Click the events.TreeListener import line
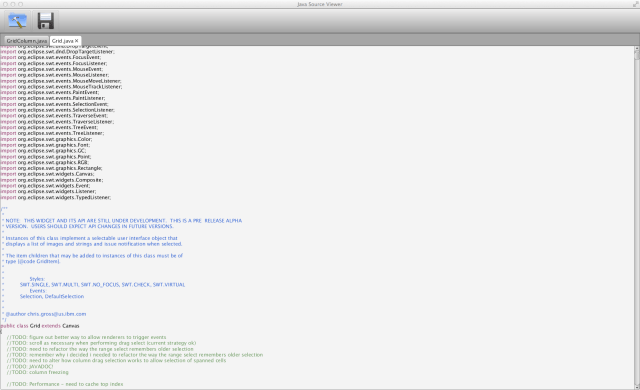Viewport: 640px width, 390px height. (52, 133)
